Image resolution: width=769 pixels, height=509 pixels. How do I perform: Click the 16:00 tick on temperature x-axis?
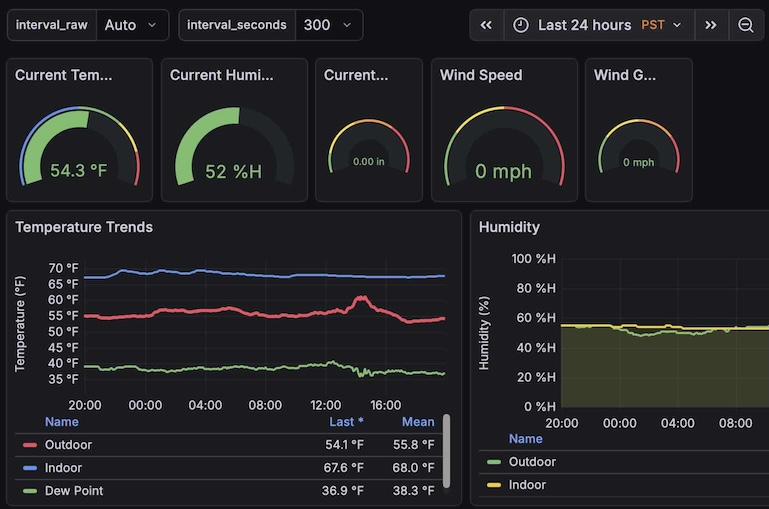point(385,405)
